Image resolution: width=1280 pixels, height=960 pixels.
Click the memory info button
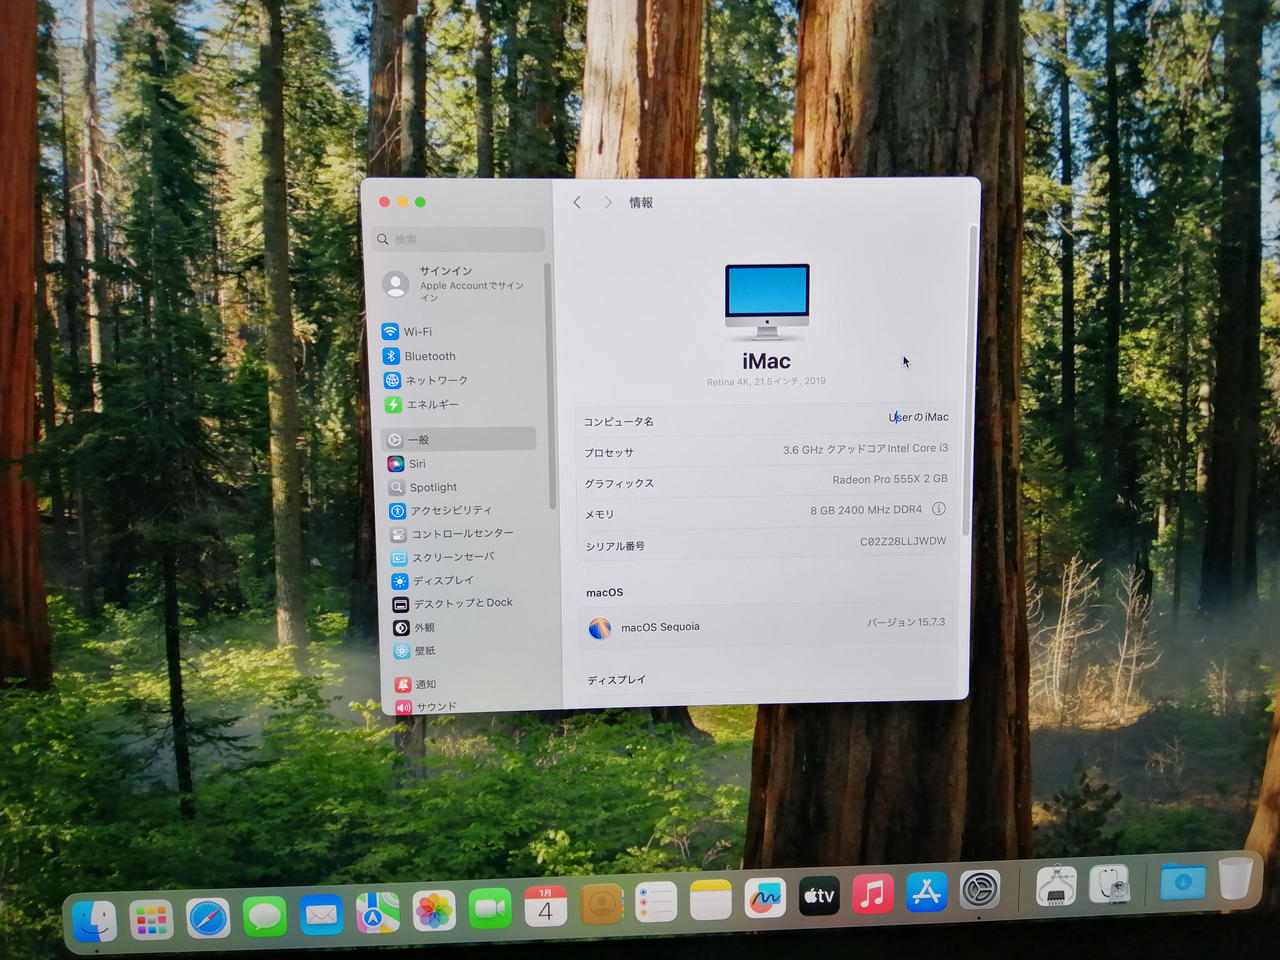tap(939, 509)
